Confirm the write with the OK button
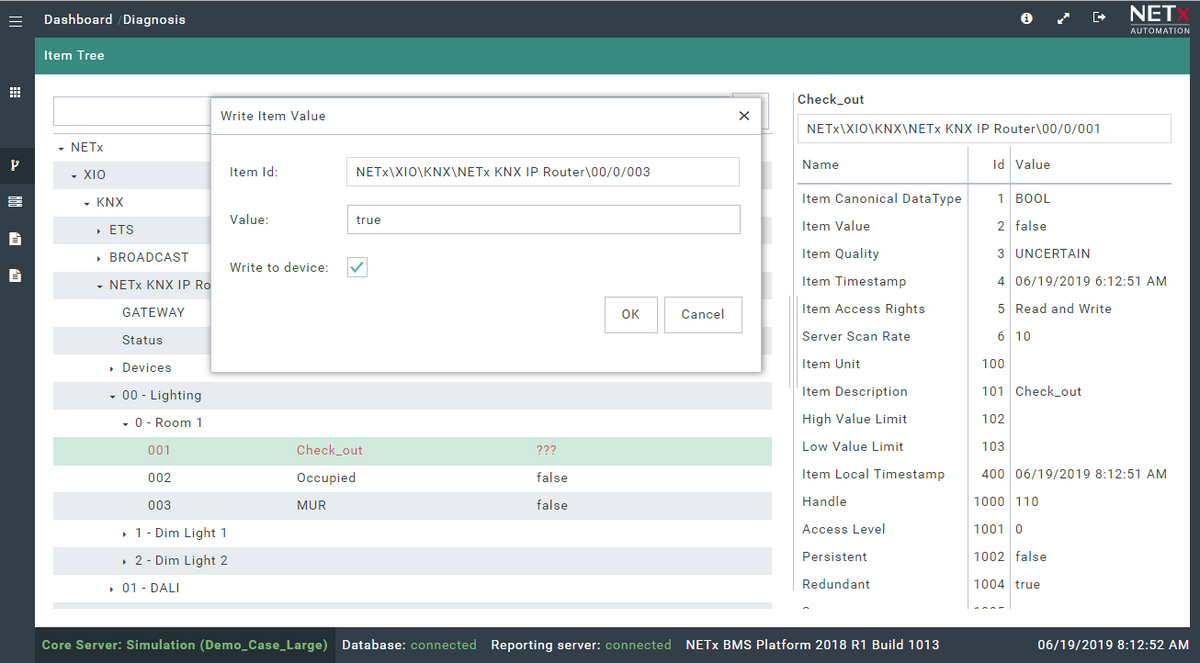The height and width of the screenshot is (663, 1200). (631, 314)
